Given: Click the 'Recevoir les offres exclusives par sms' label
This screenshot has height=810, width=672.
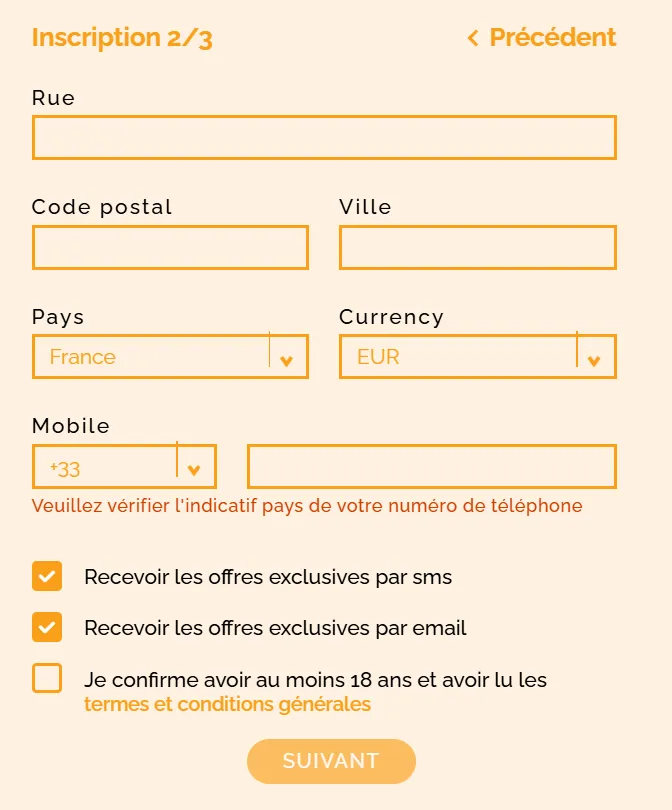Looking at the screenshot, I should click(x=268, y=577).
